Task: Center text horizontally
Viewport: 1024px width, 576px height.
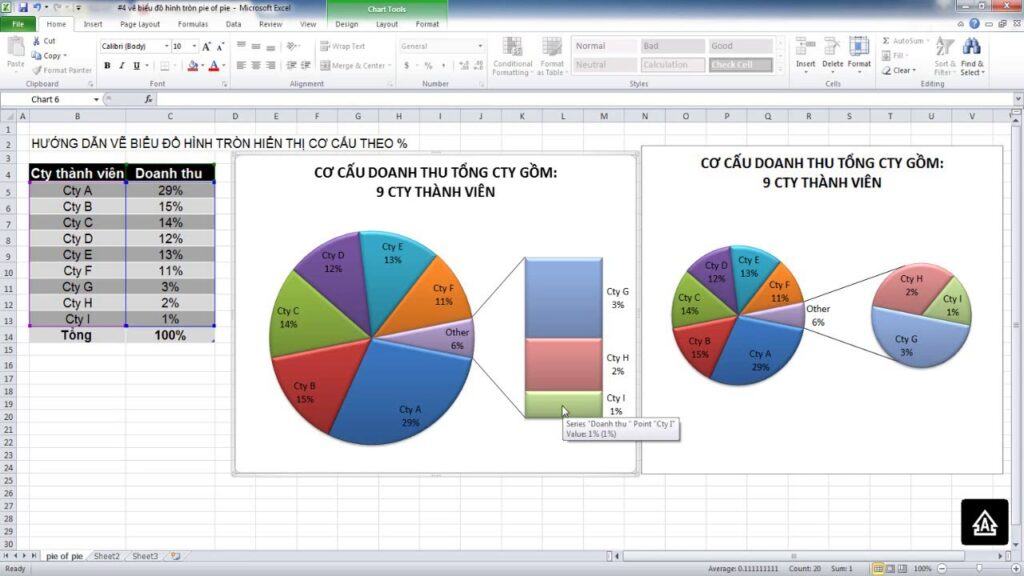Action: pyautogui.click(x=255, y=65)
